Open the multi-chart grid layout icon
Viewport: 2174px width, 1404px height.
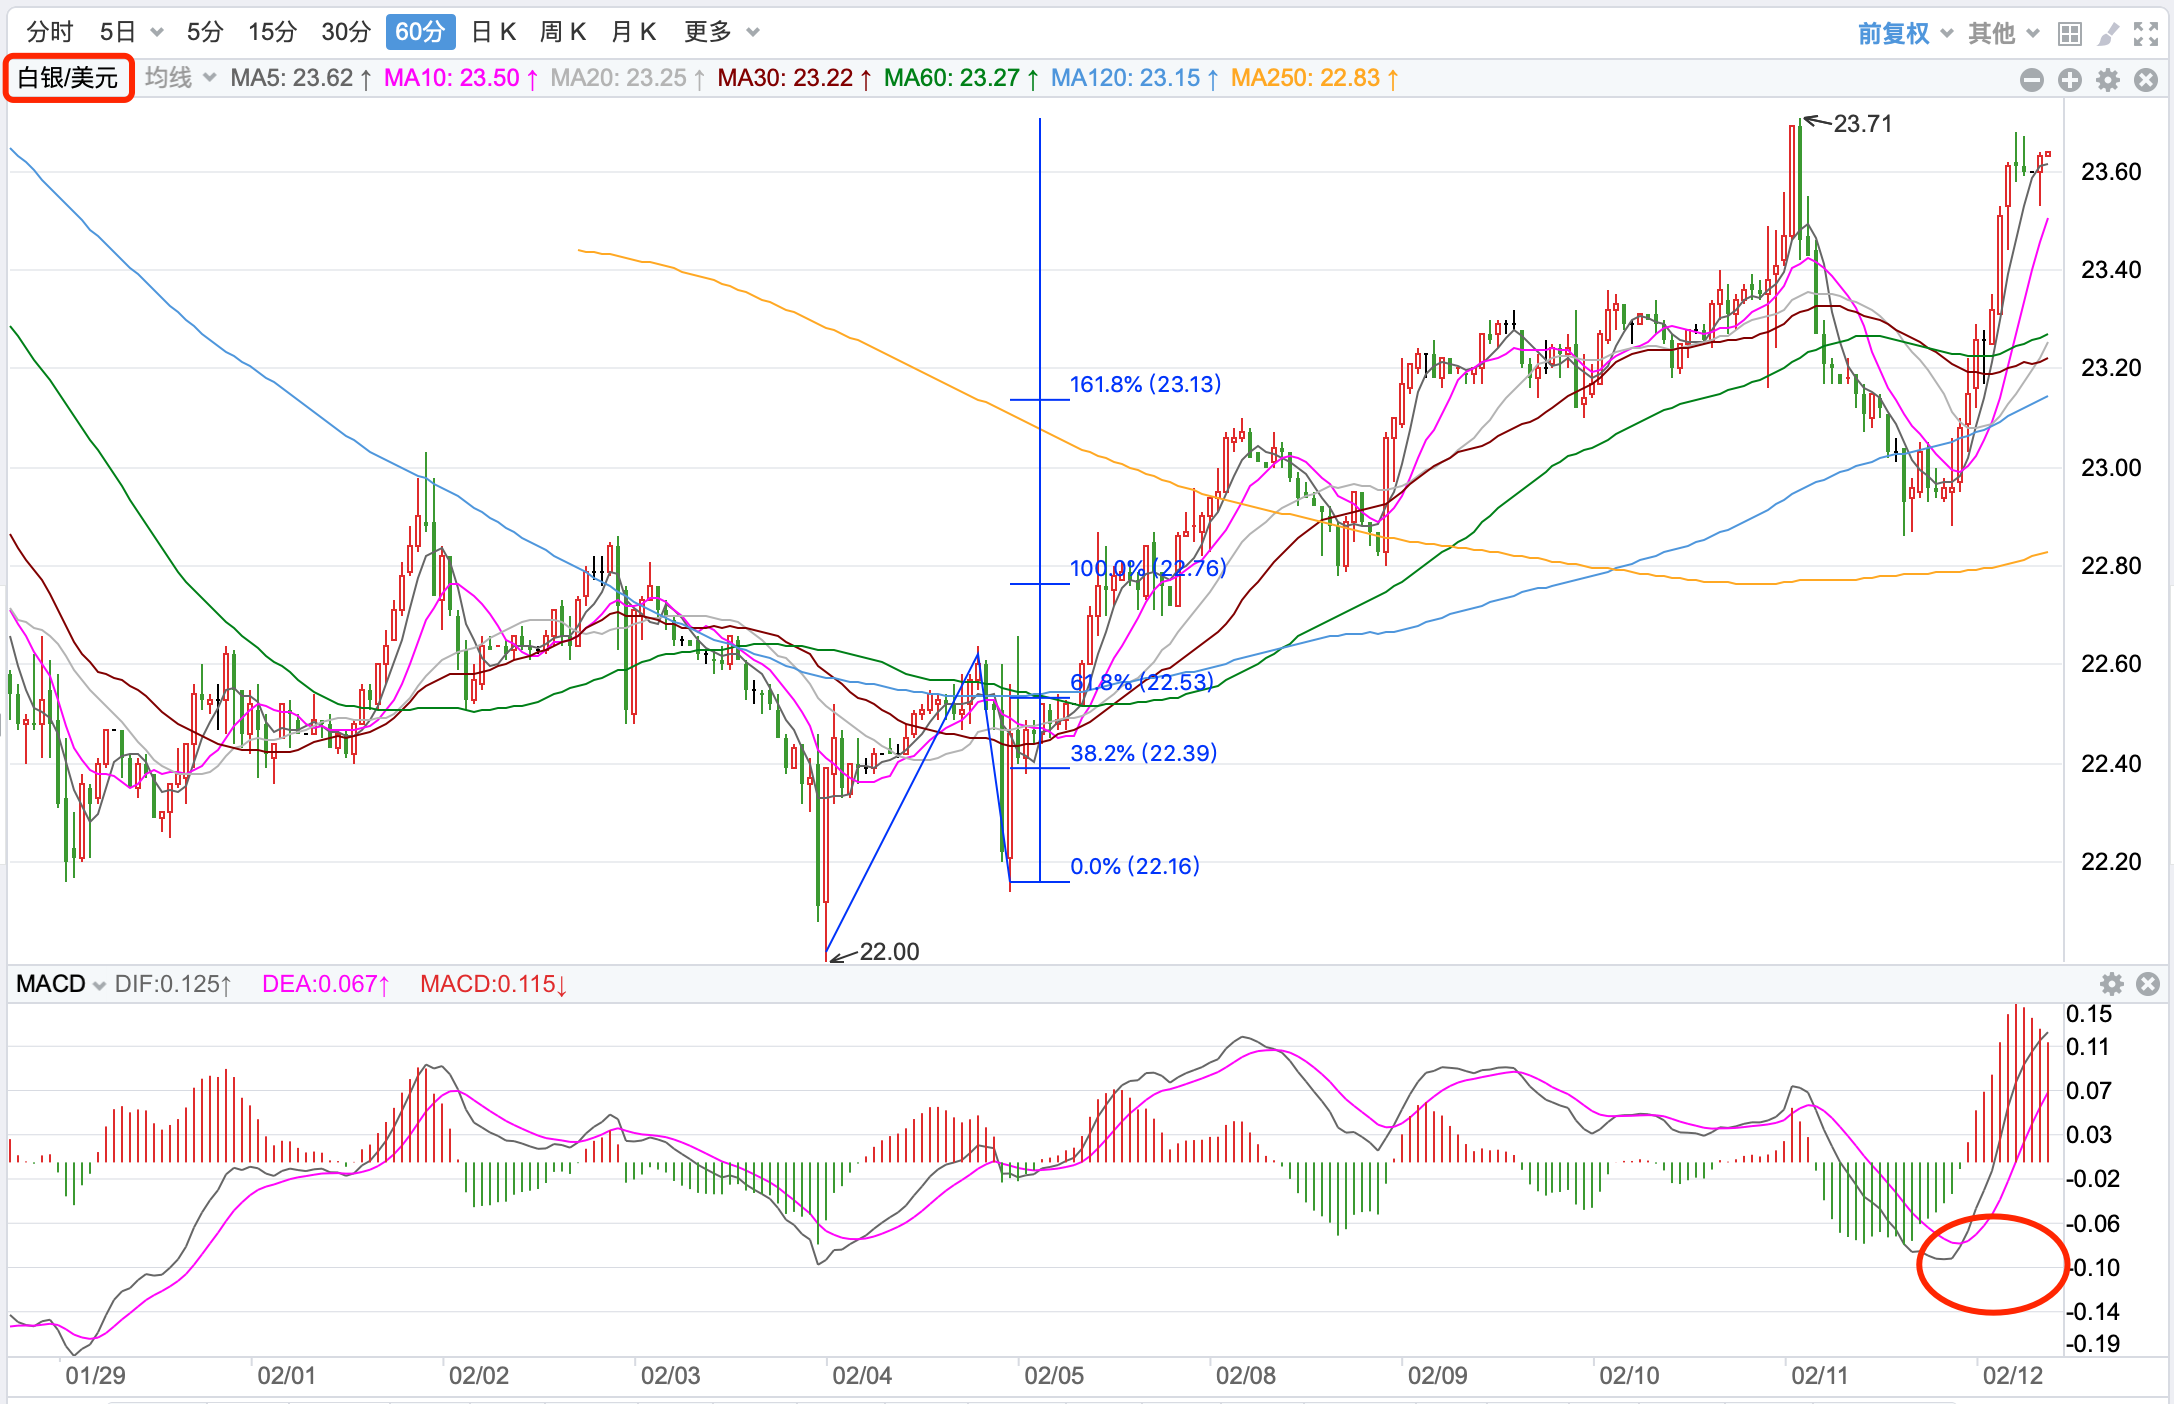[2069, 34]
